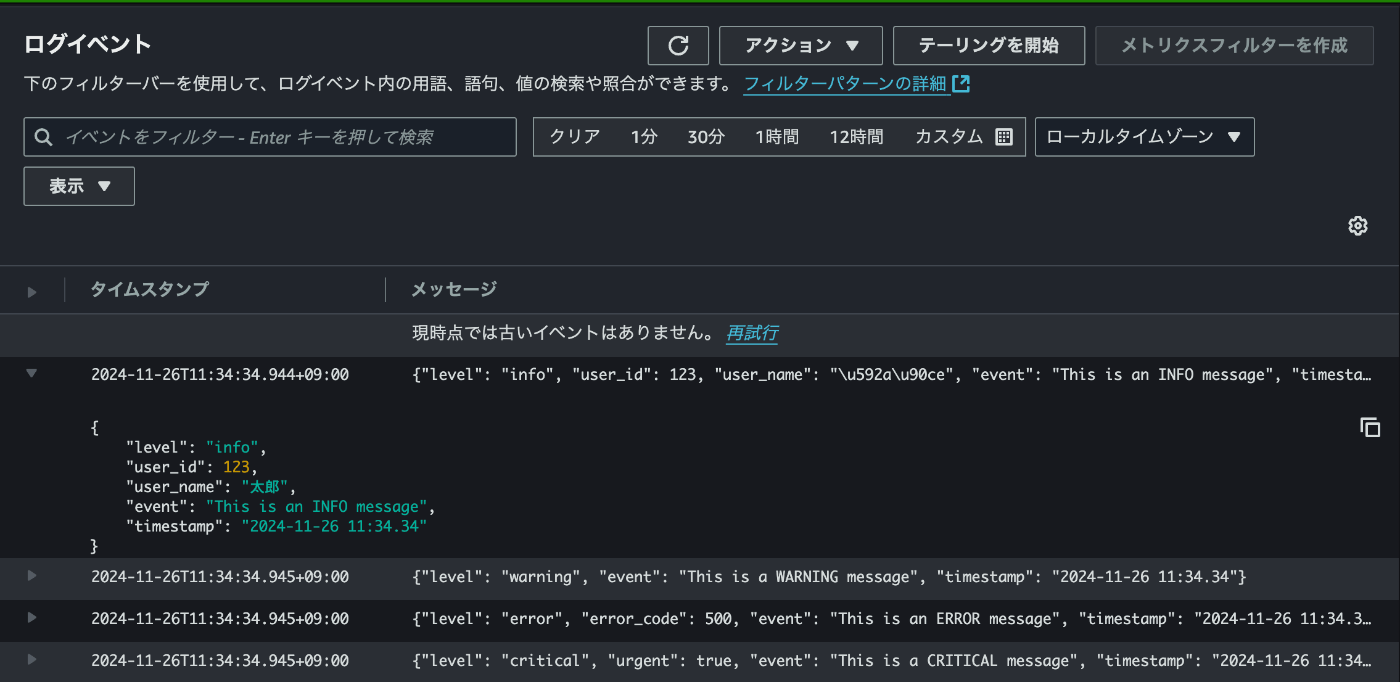Focus the イベントをフィルター search field

[270, 137]
